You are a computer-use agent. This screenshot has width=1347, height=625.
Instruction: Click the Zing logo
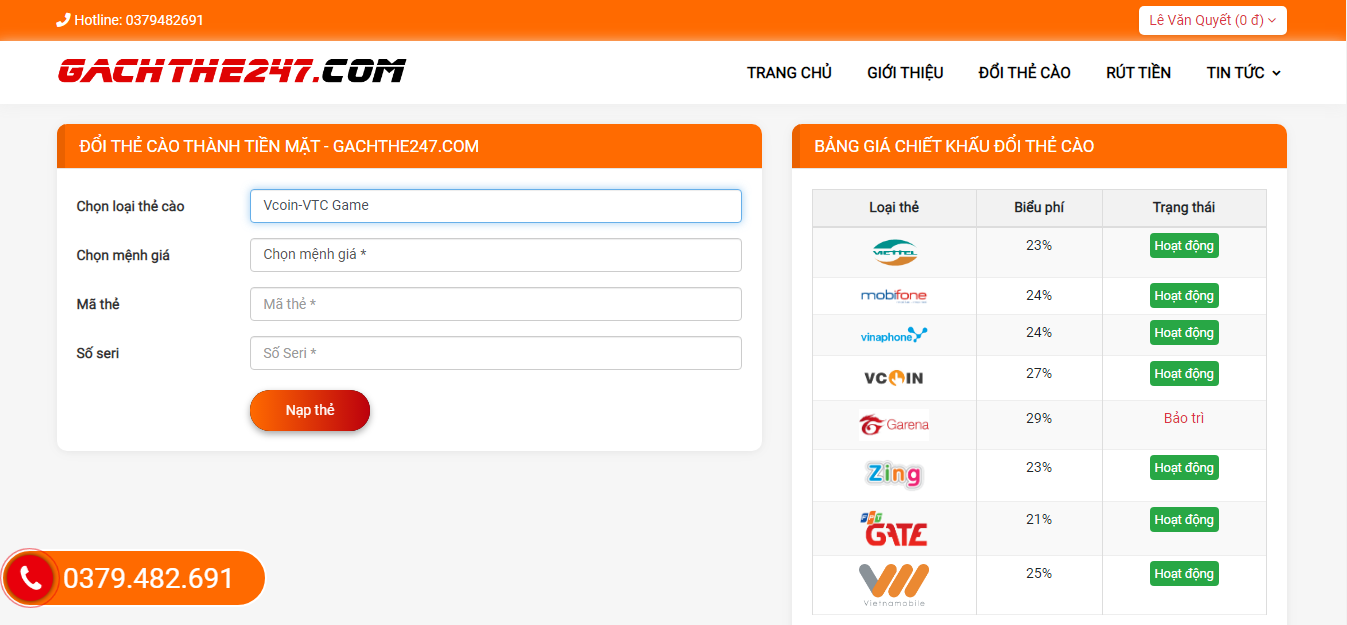[894, 474]
